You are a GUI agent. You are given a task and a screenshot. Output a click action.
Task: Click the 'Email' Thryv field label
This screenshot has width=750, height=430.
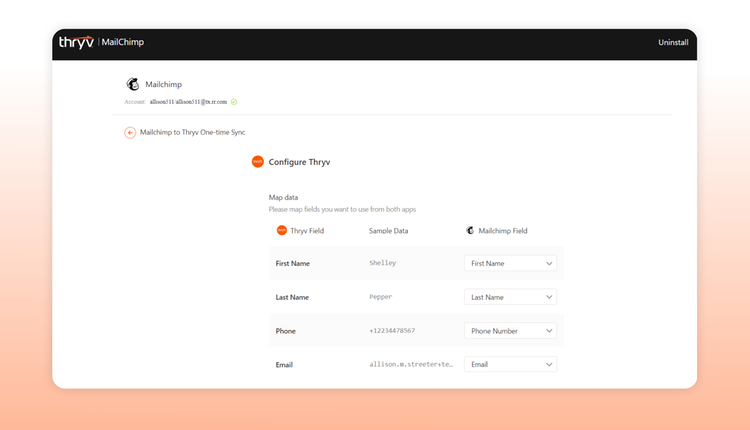click(284, 365)
